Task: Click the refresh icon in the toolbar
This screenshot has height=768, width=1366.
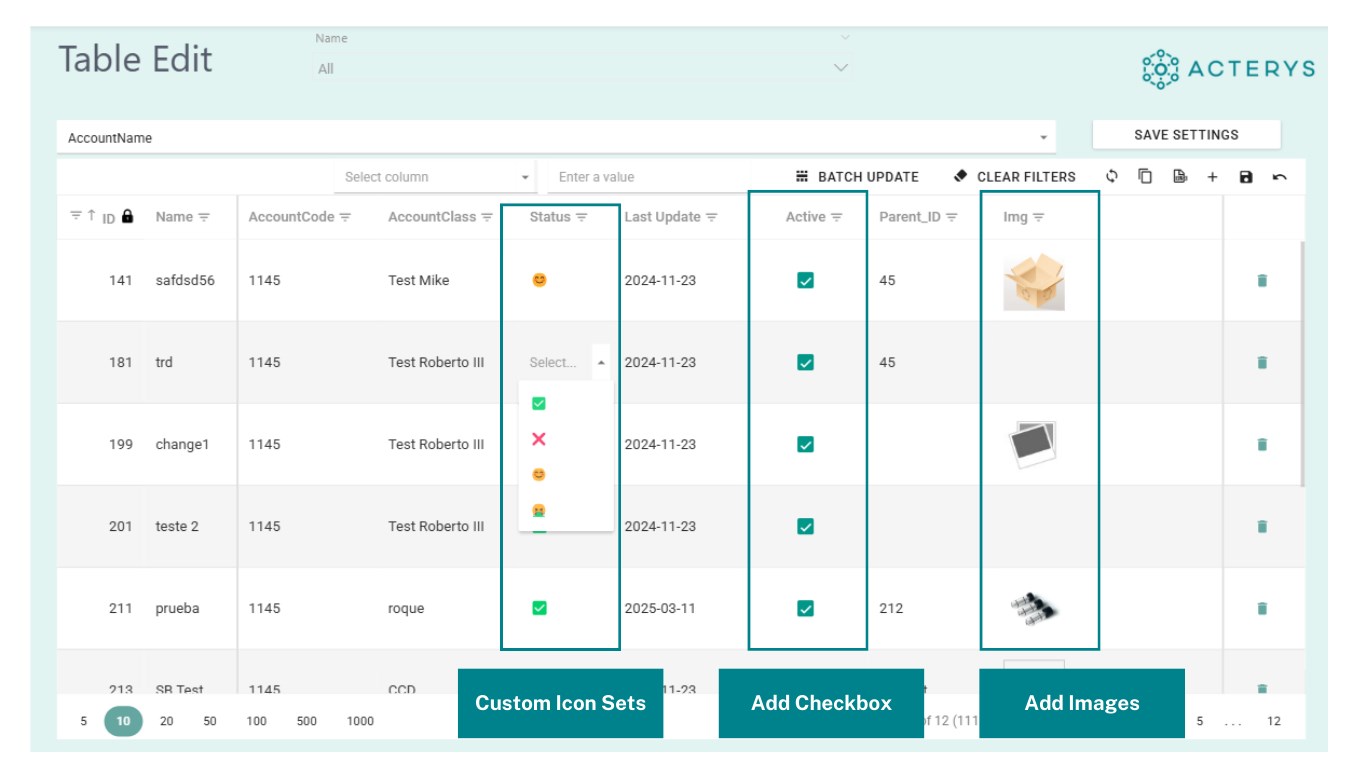Action: [1112, 177]
